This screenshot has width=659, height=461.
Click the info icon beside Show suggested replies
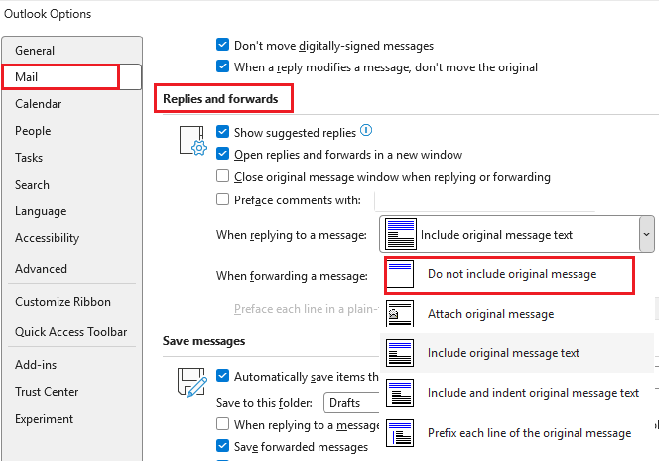coord(366,130)
